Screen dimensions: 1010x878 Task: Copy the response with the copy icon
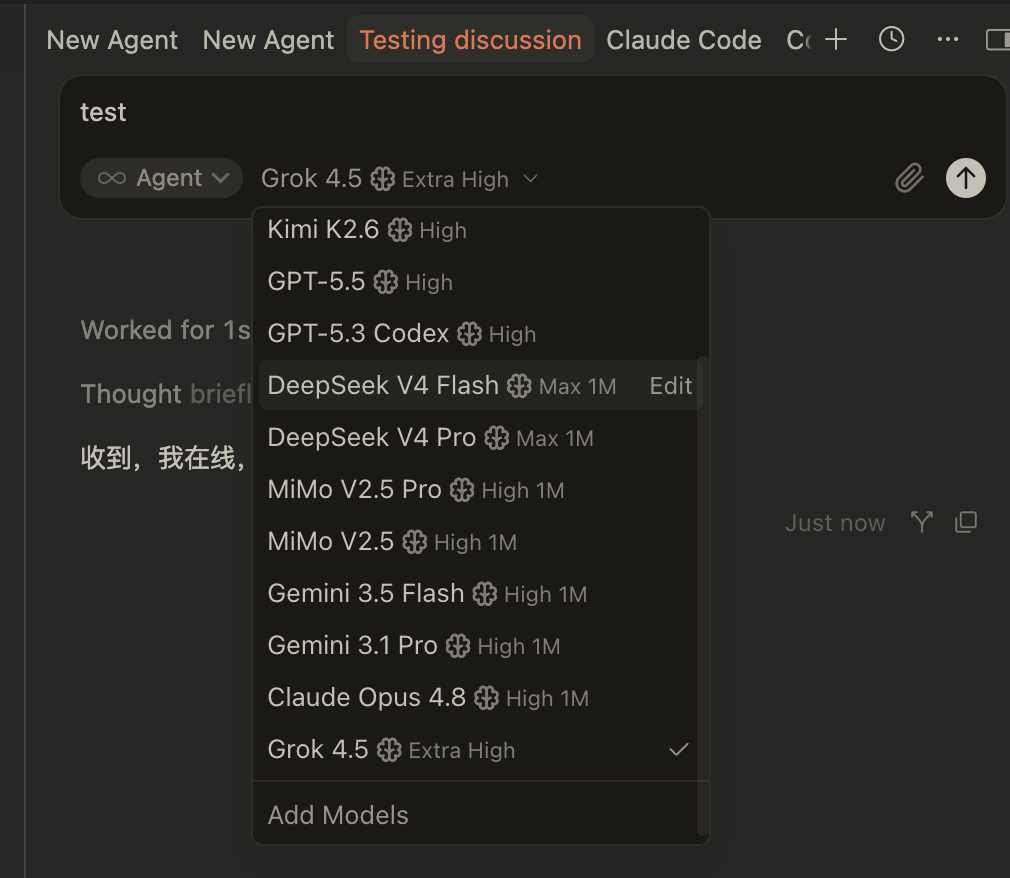click(966, 522)
